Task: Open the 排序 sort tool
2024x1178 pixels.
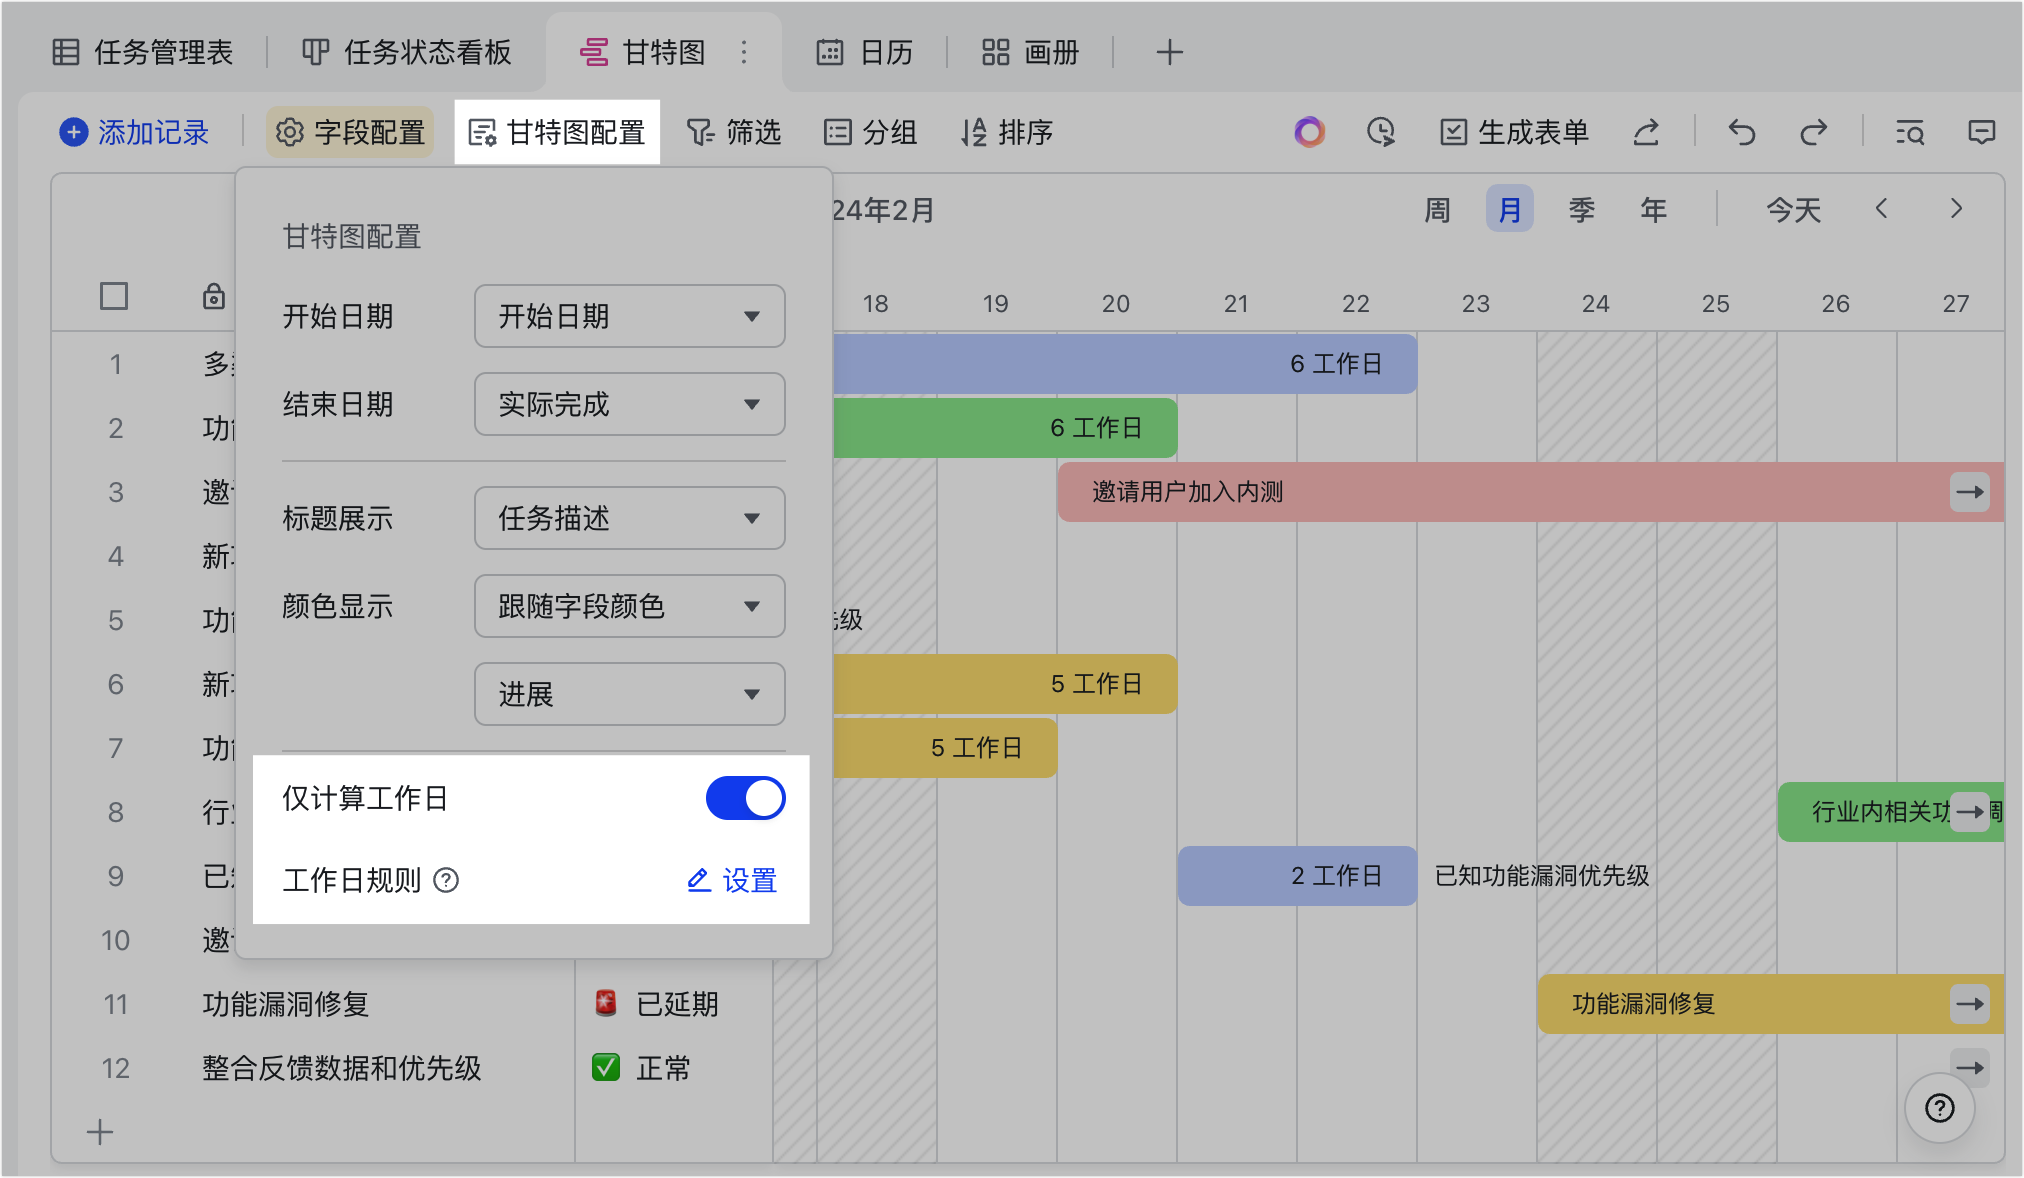Action: (1006, 132)
